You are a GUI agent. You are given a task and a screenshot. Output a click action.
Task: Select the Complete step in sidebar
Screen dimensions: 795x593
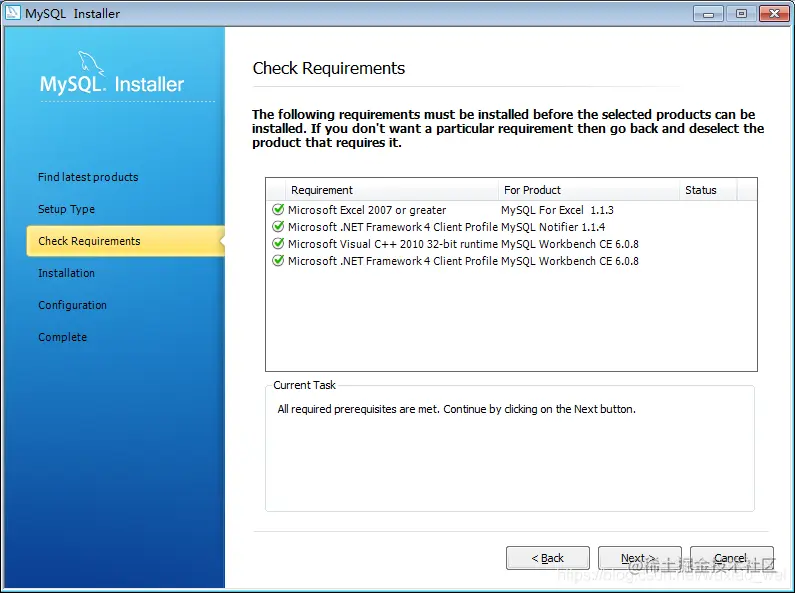[62, 337]
